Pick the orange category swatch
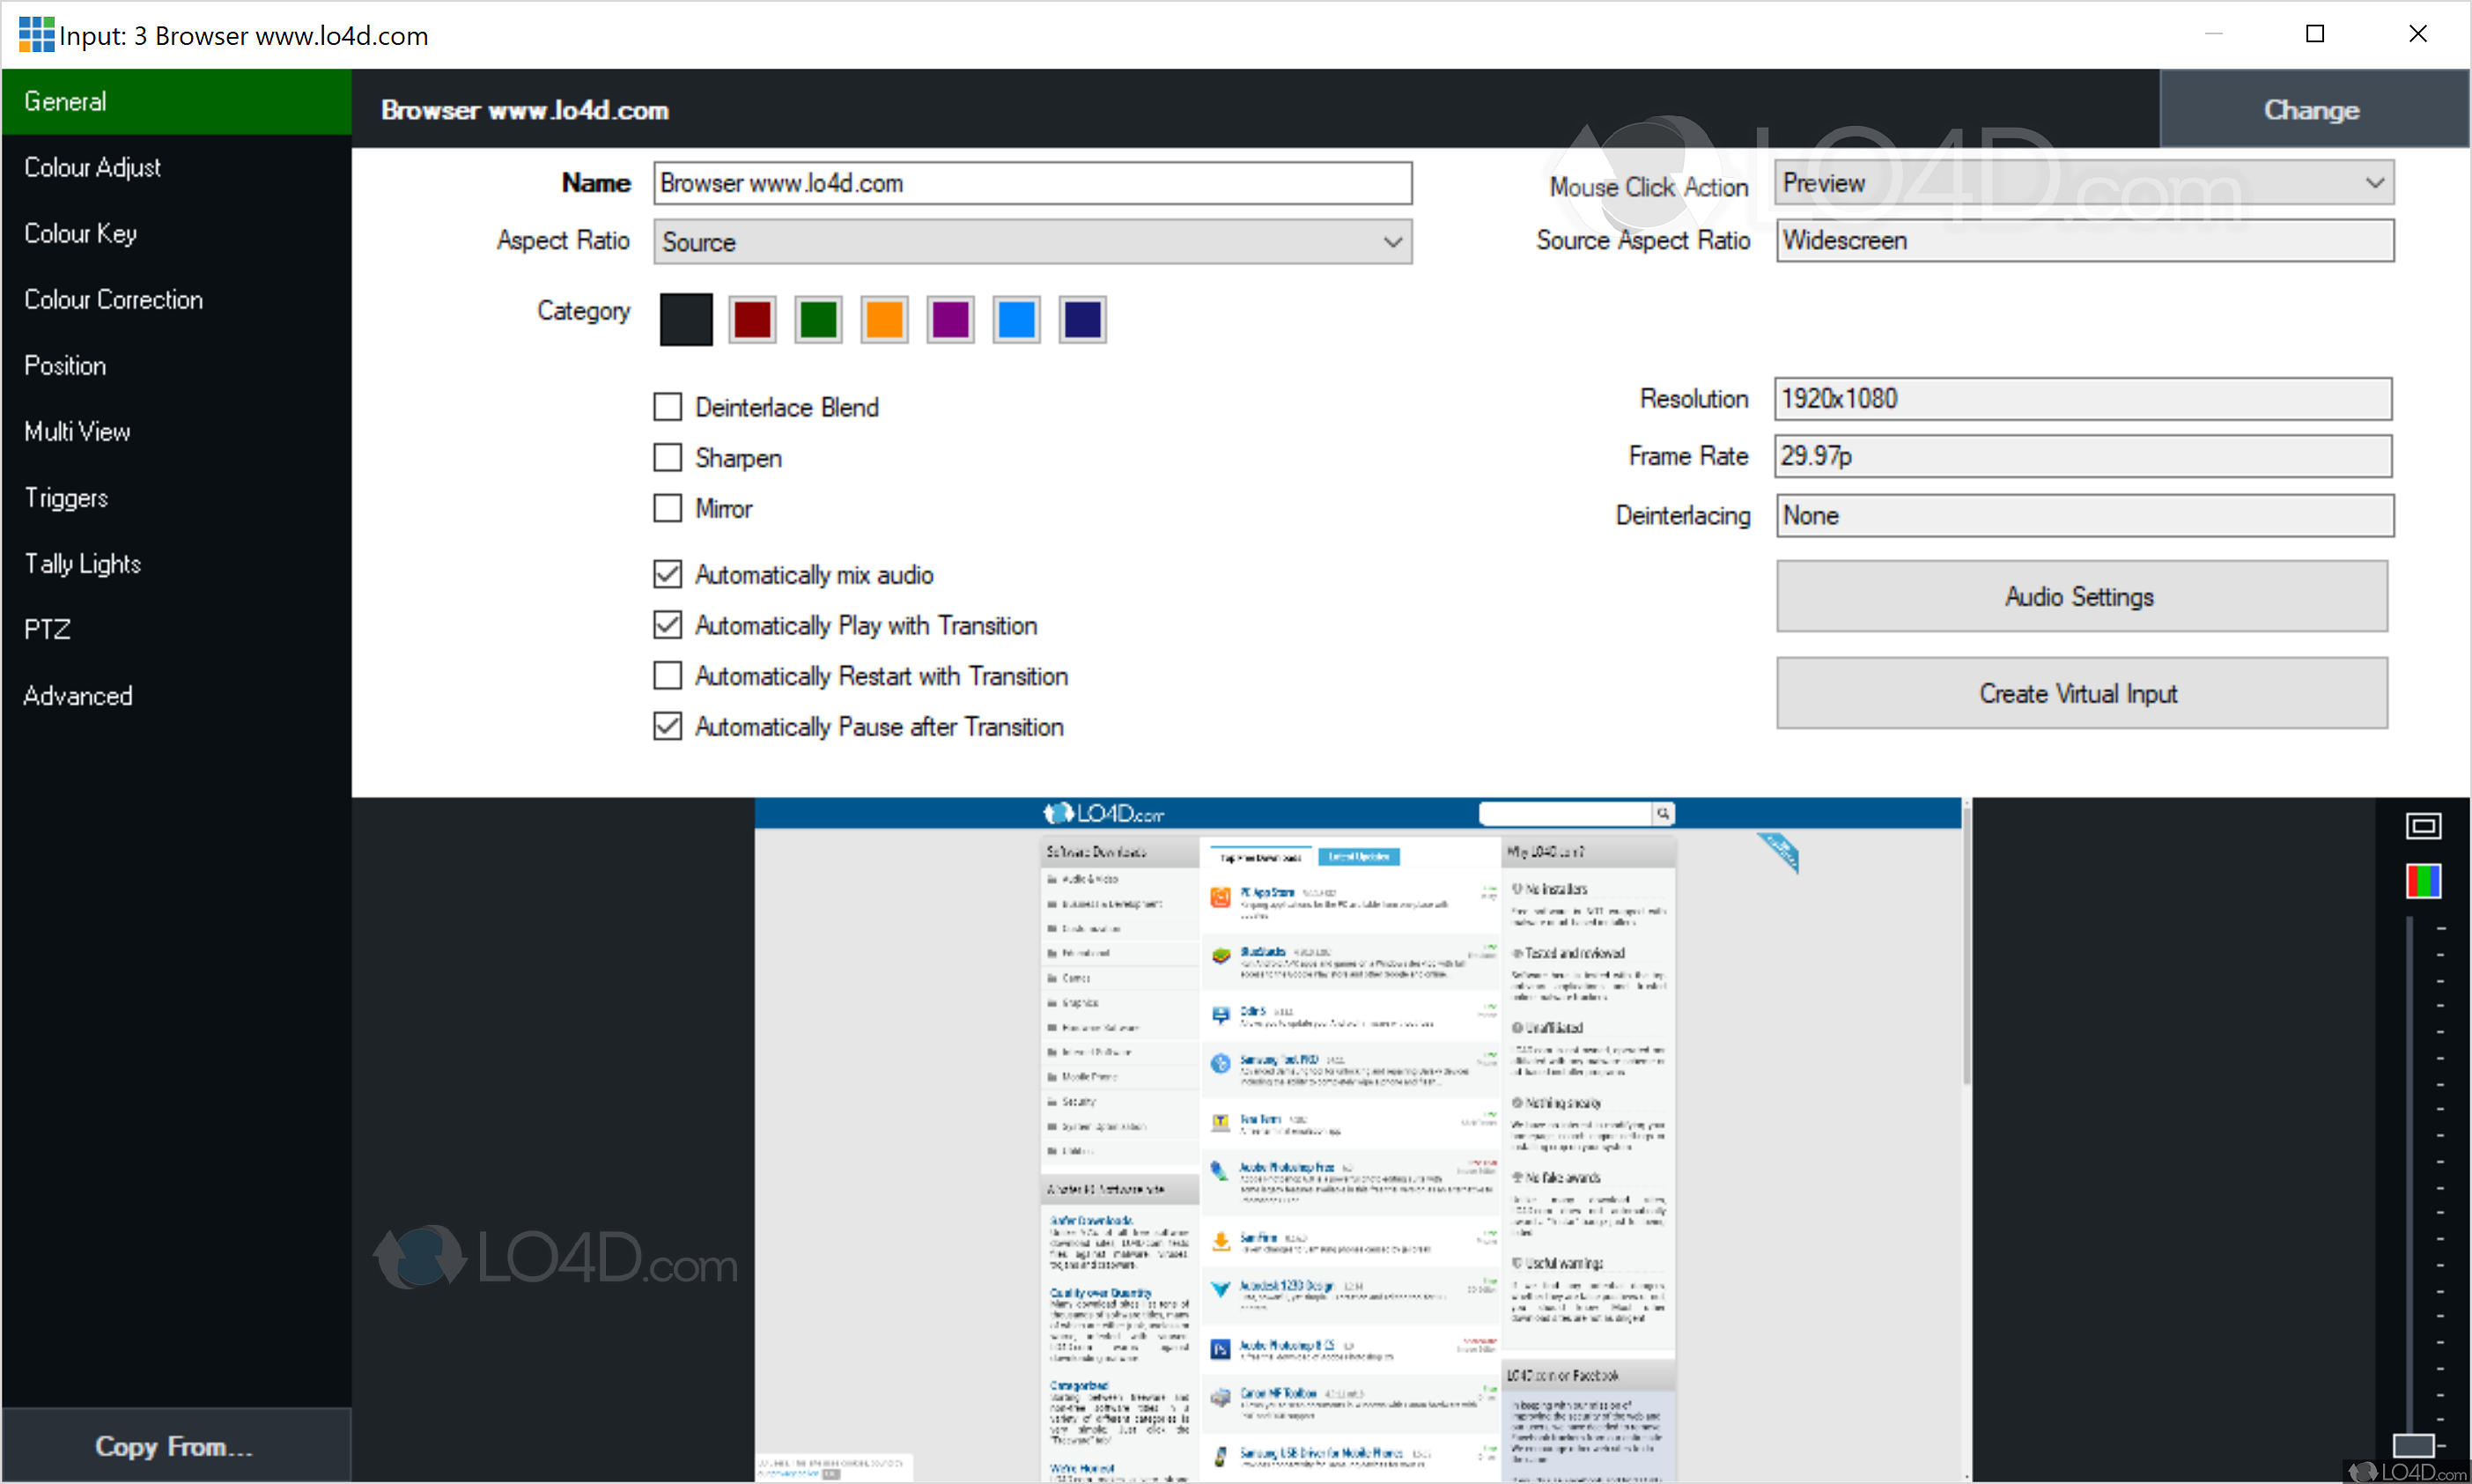2472x1484 pixels. pyautogui.click(x=885, y=320)
